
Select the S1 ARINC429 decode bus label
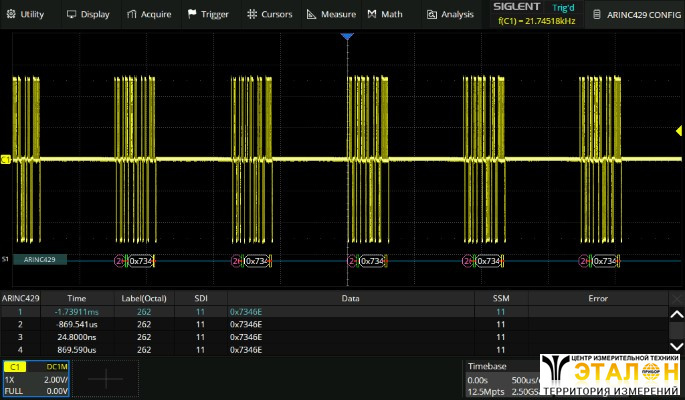pos(40,260)
